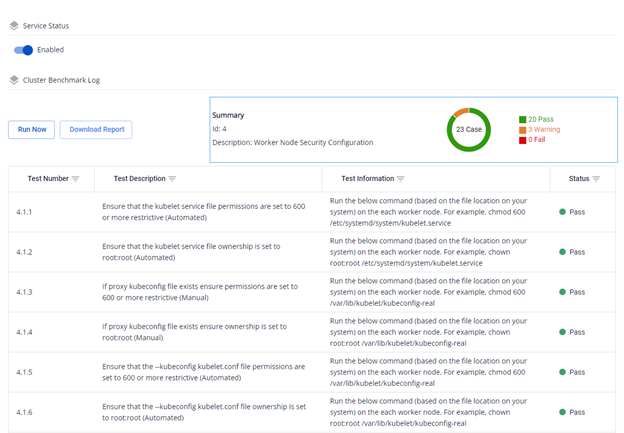Click the Test Information filter icon

[x=400, y=179]
